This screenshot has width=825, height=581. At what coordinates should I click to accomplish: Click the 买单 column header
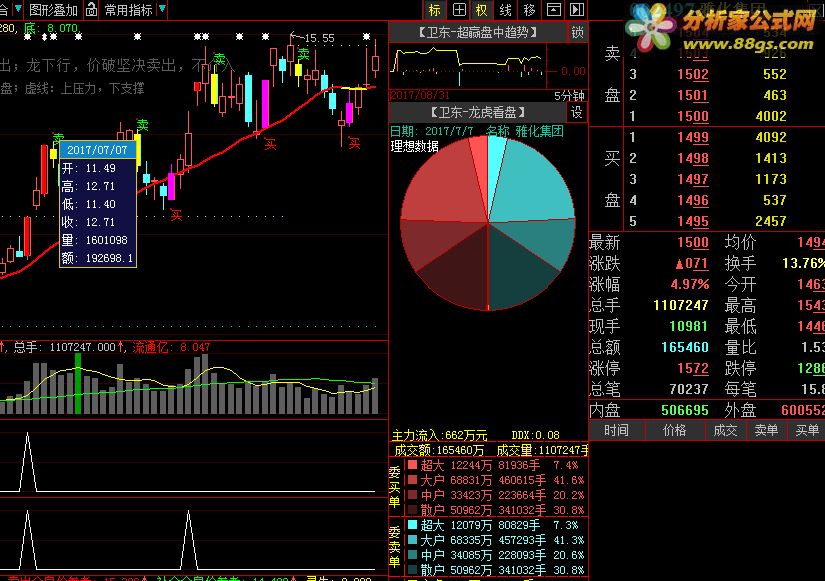tap(807, 430)
